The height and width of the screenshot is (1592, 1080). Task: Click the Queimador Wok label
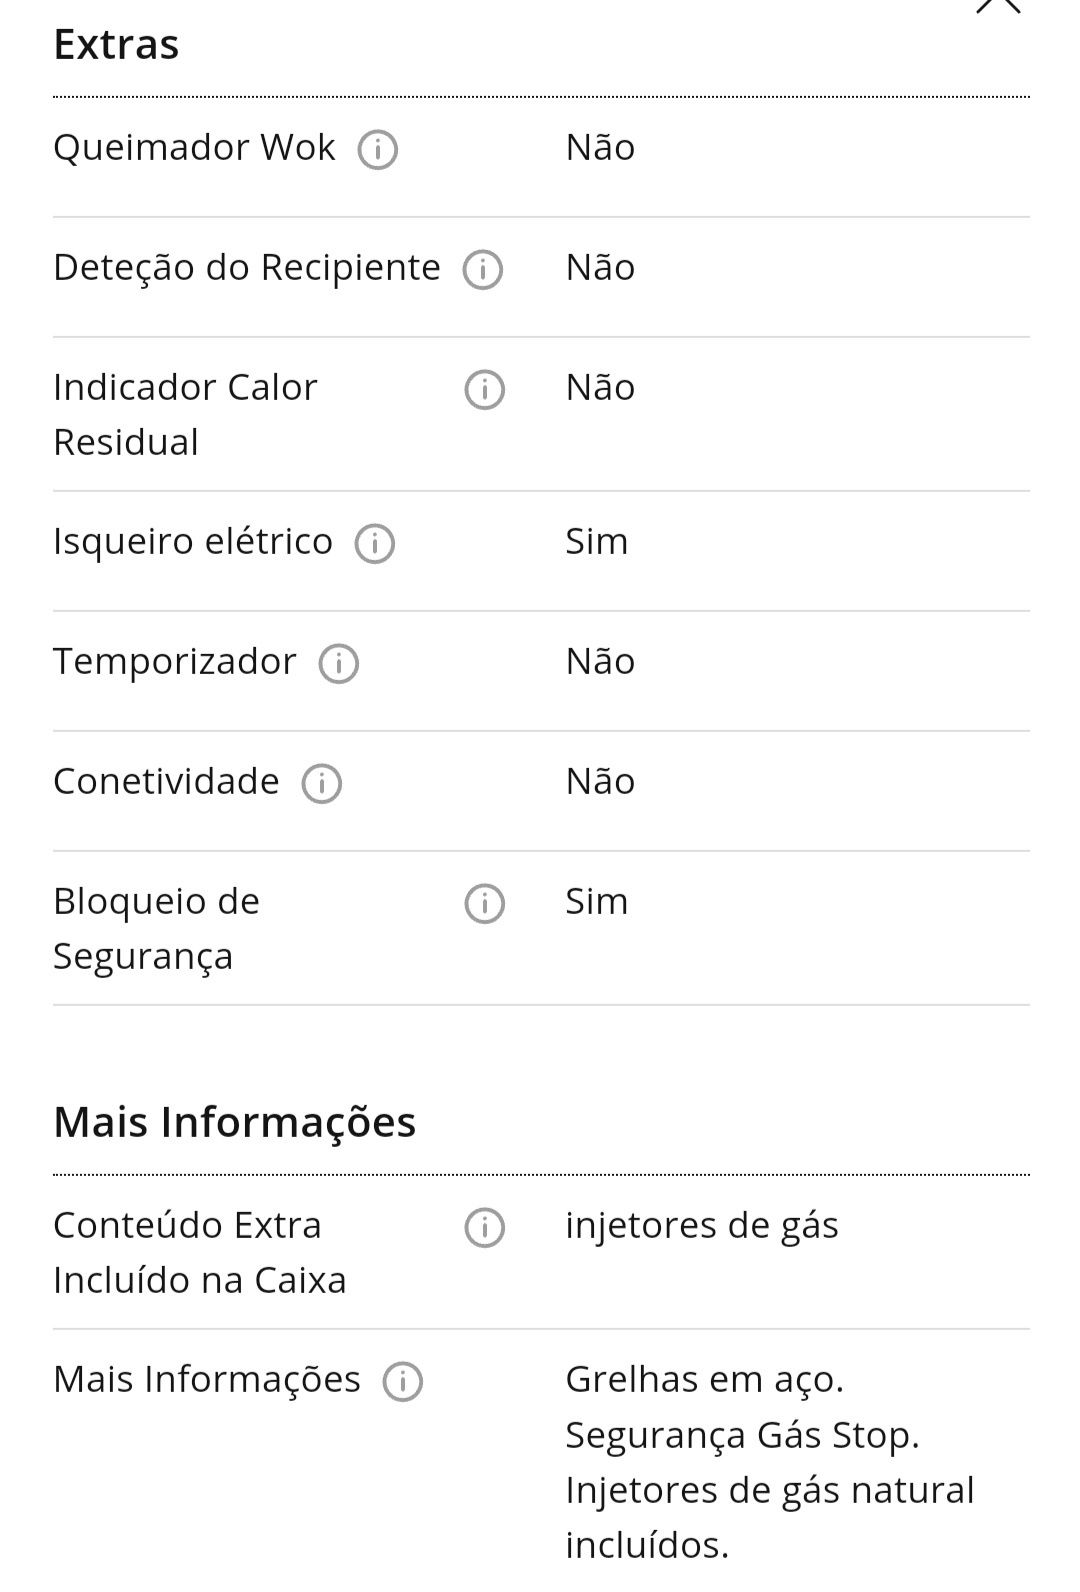pos(194,148)
